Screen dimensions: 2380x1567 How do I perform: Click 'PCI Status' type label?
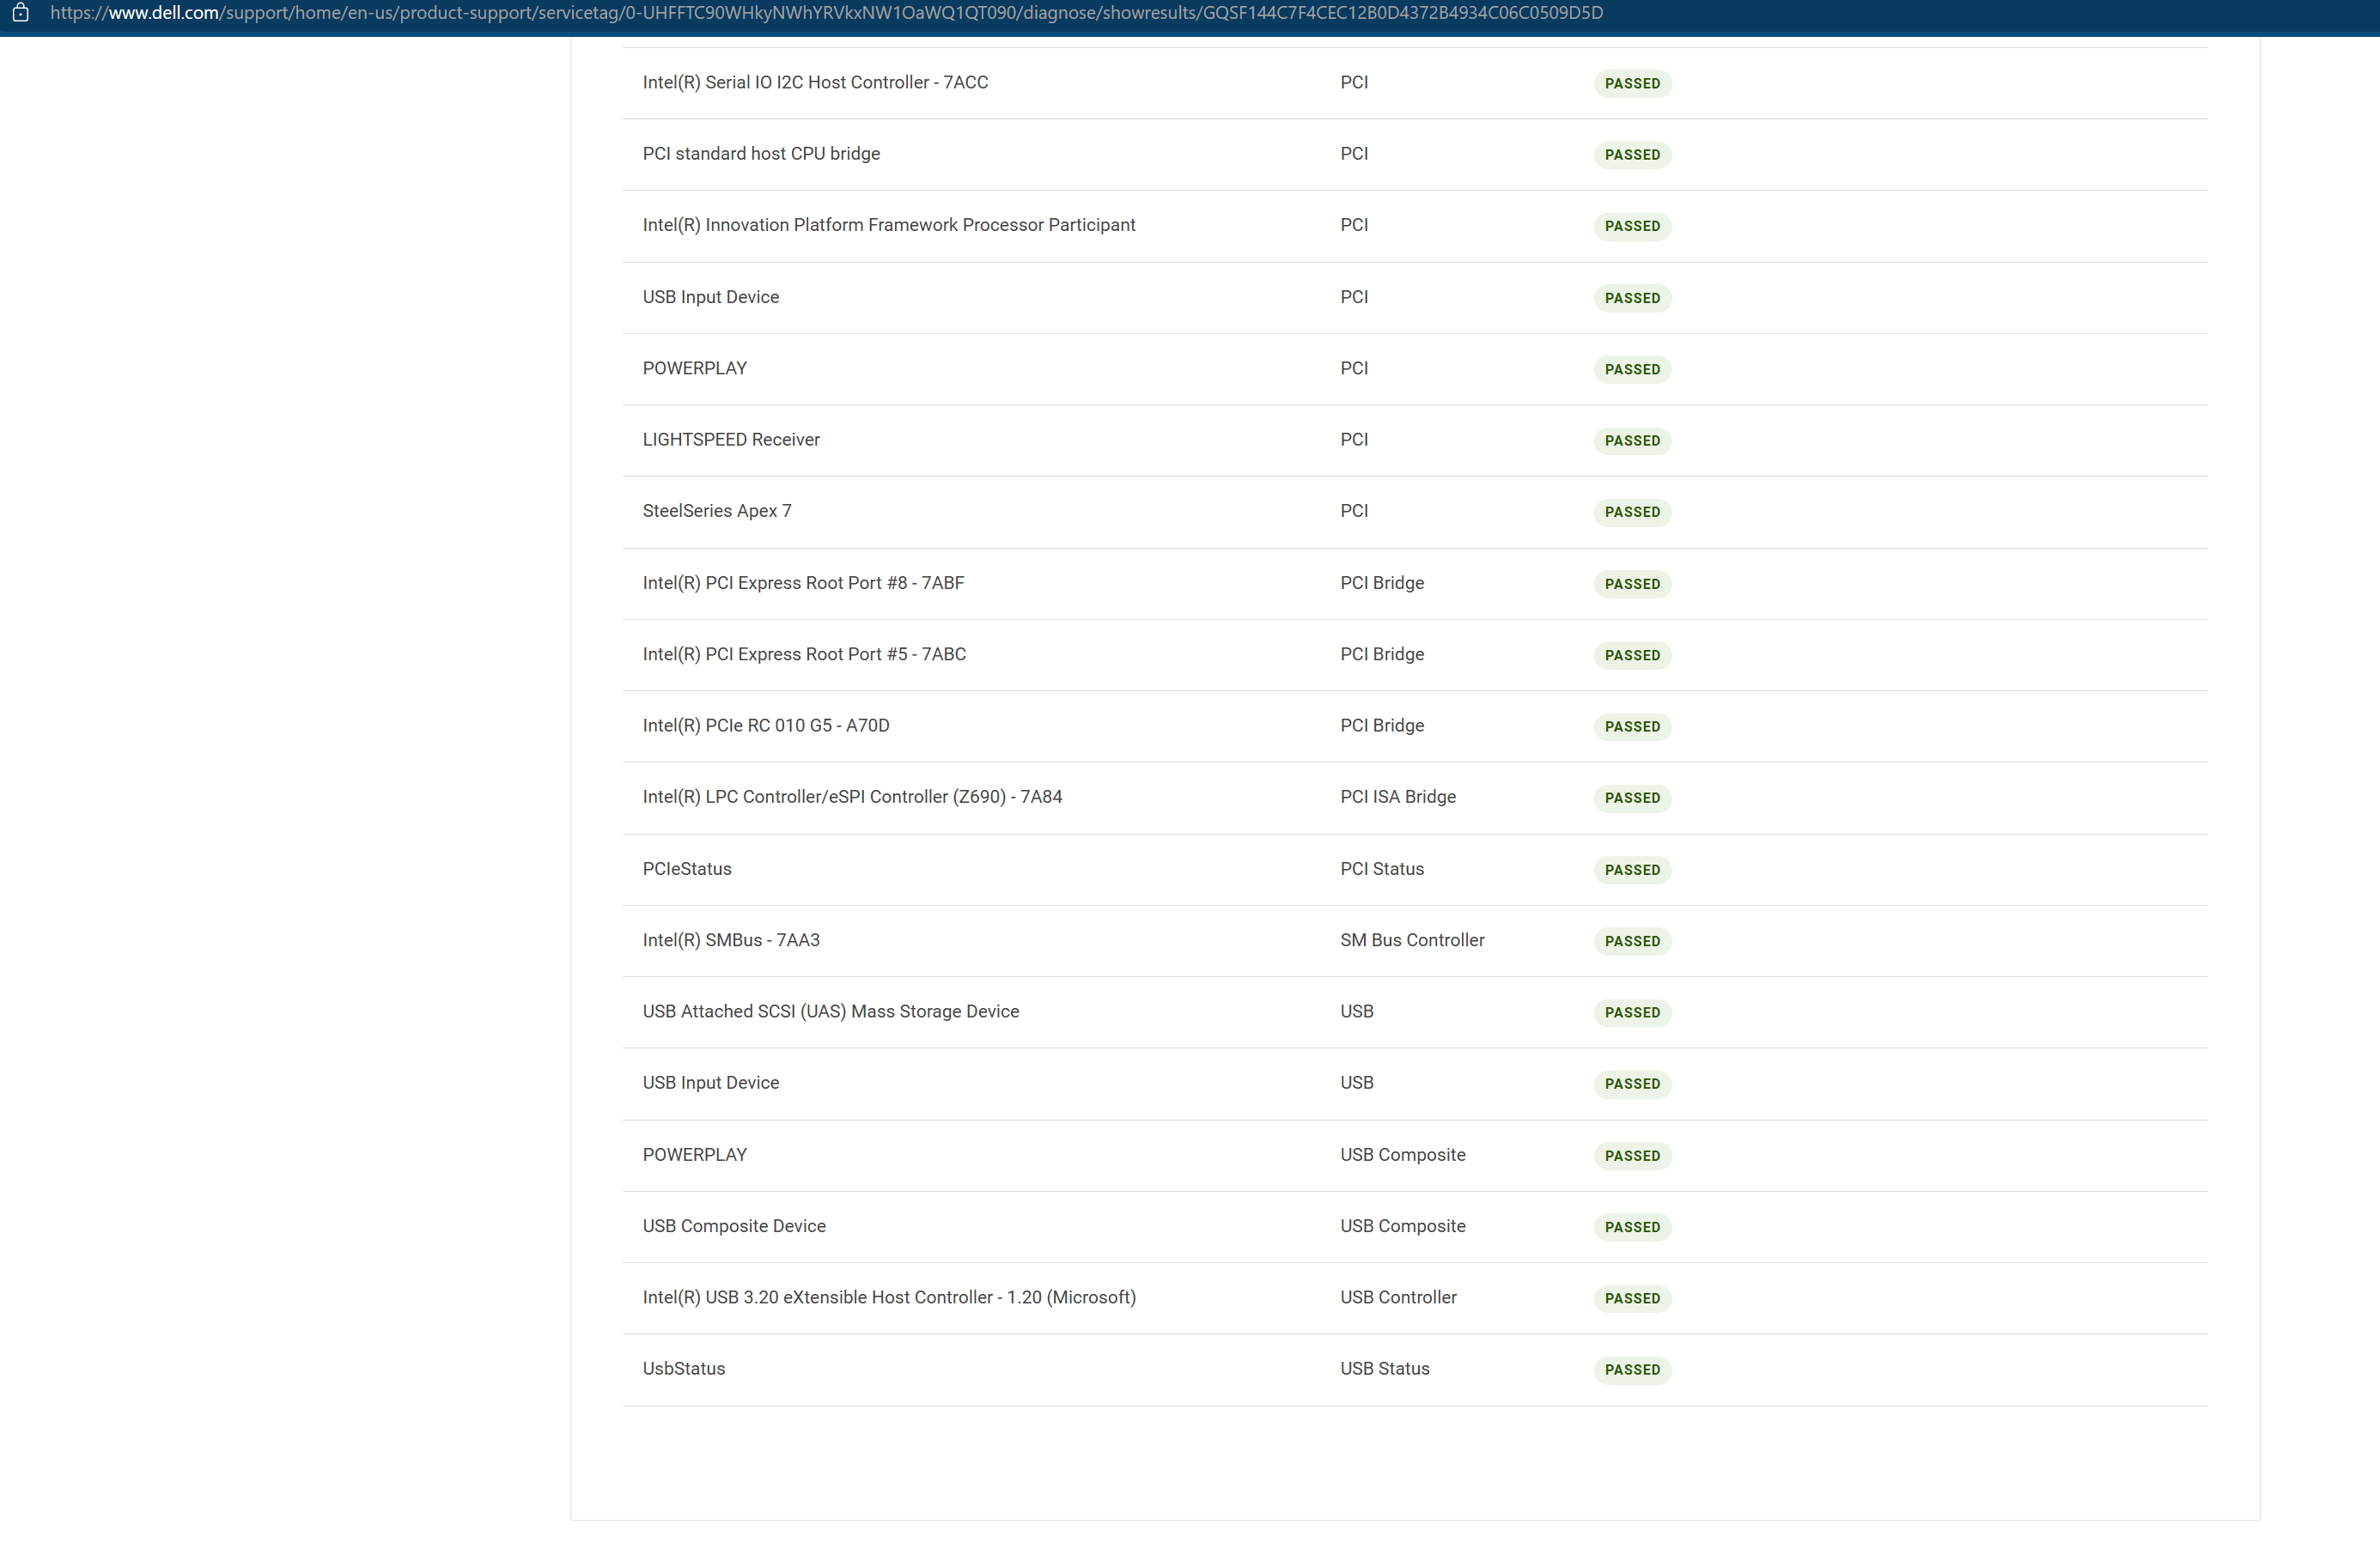click(x=1382, y=869)
